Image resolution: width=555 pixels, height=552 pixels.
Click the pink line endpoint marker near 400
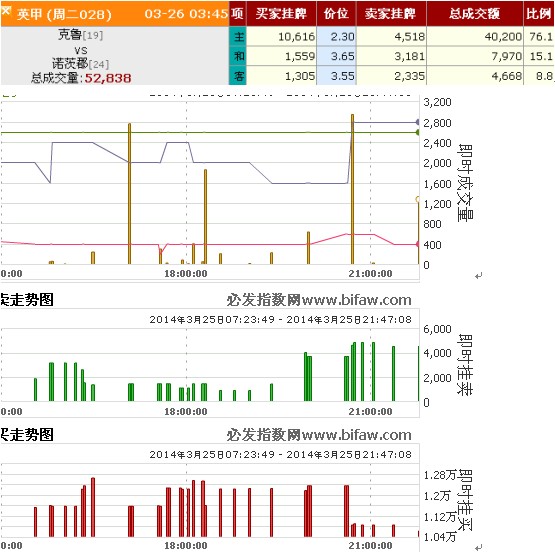tap(418, 244)
